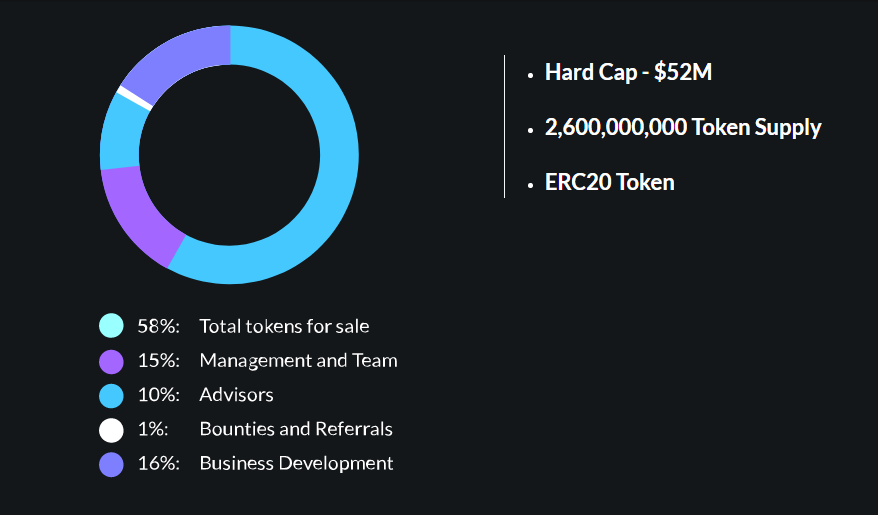
Task: Select the thin white sliver in the donut chart
Action: [x=135, y=97]
